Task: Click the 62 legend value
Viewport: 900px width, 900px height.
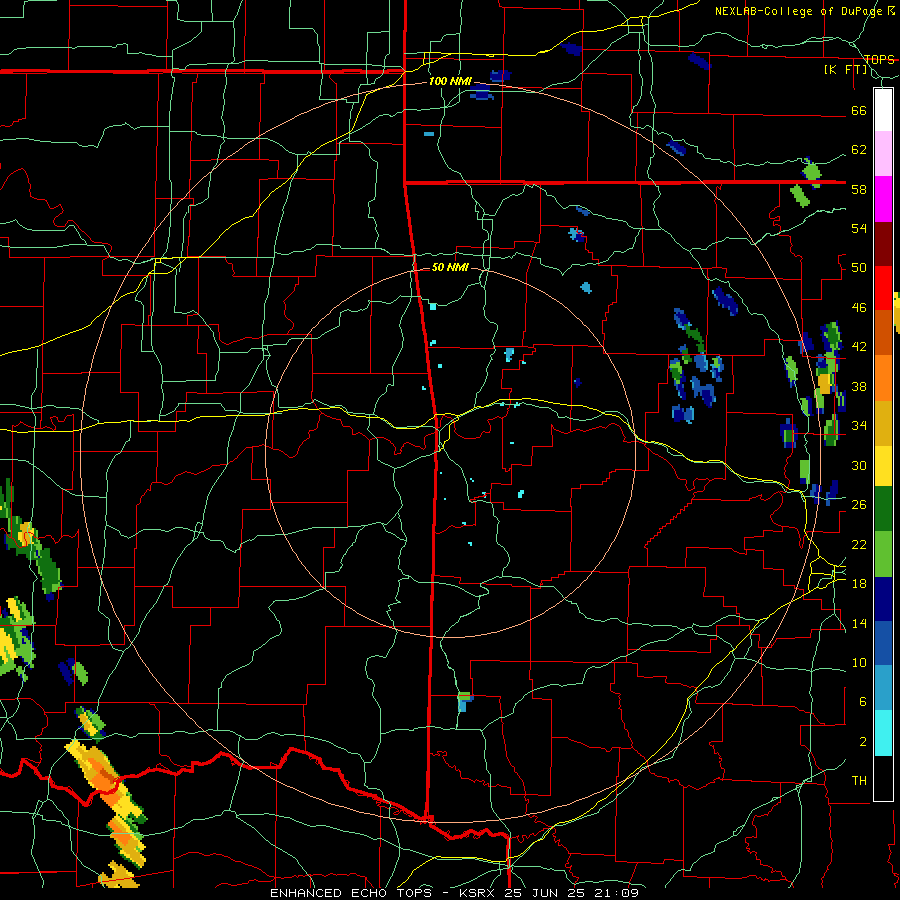Action: coord(859,150)
